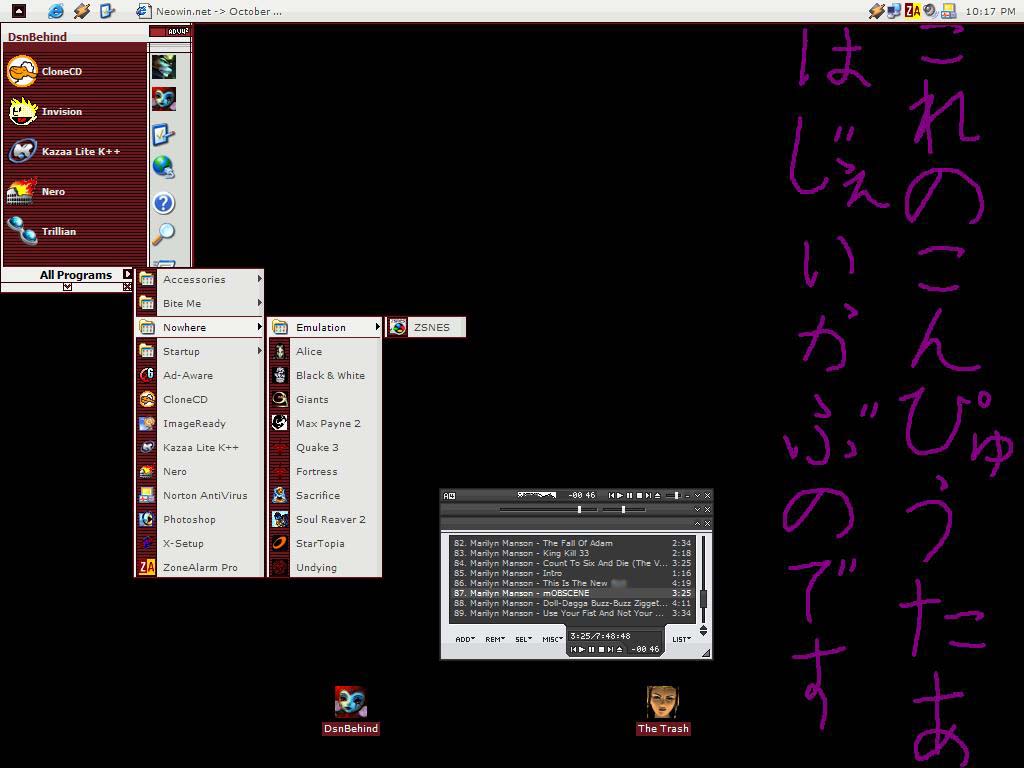Screen dimensions: 1024x768
Task: Choose Max Payne 2 from the Nowhere menu
Action: (326, 424)
